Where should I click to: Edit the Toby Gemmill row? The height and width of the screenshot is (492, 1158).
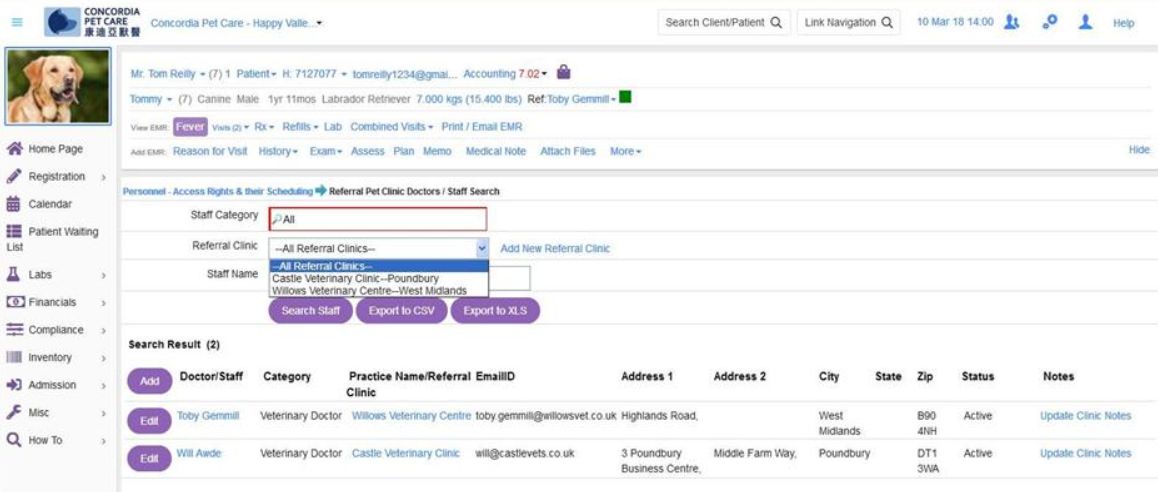click(149, 421)
